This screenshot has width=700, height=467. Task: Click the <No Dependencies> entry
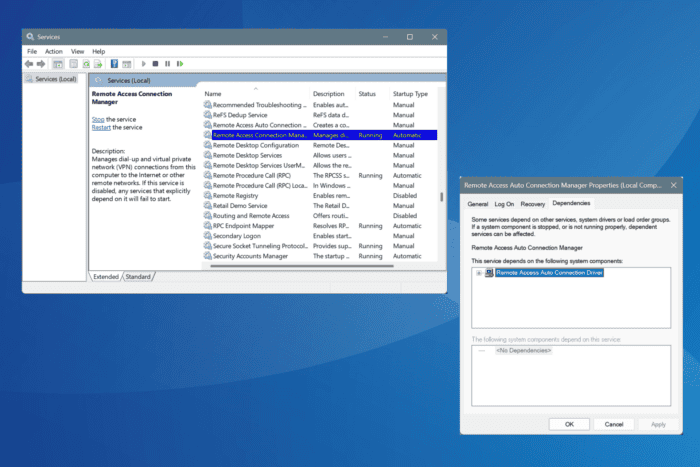(x=523, y=351)
